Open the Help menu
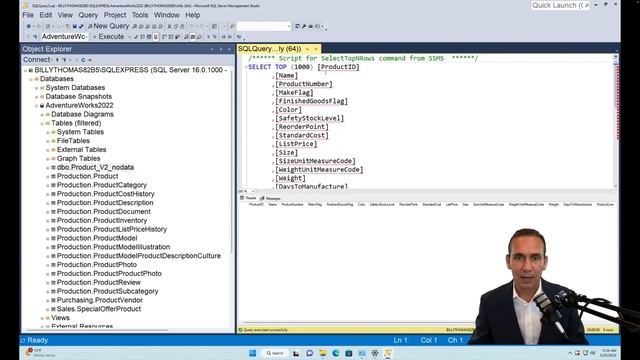Screen dimensions: 640x360 (x=193, y=15)
